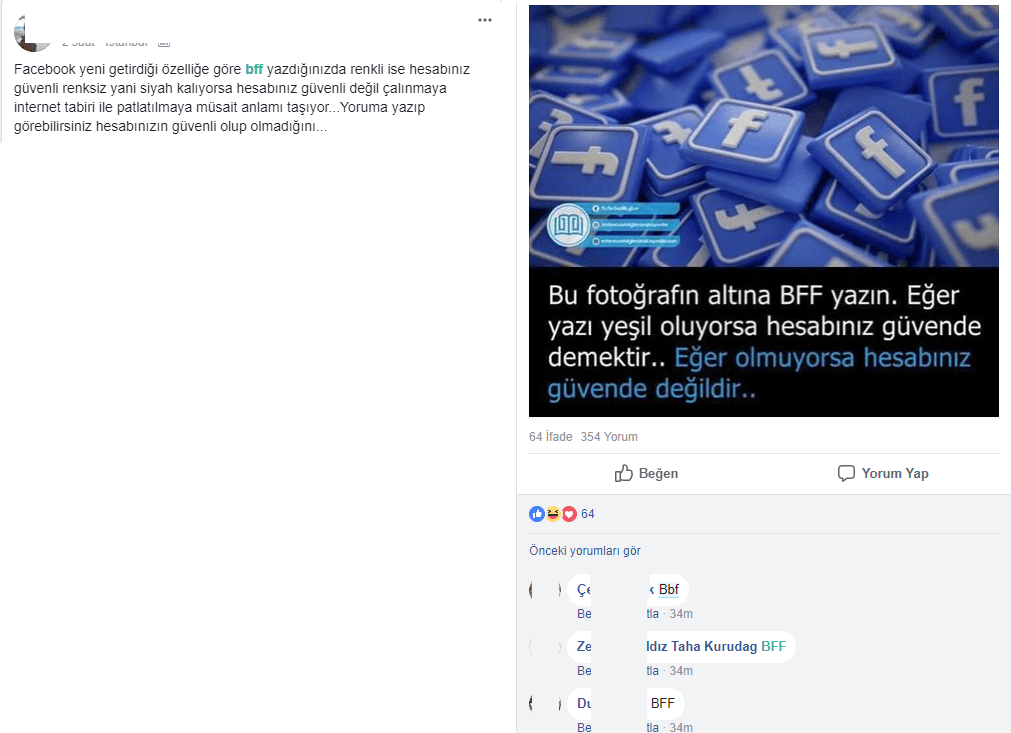Screen dimensions: 1011x733
Task: Click the green BFF text in comment
Action: point(774,646)
